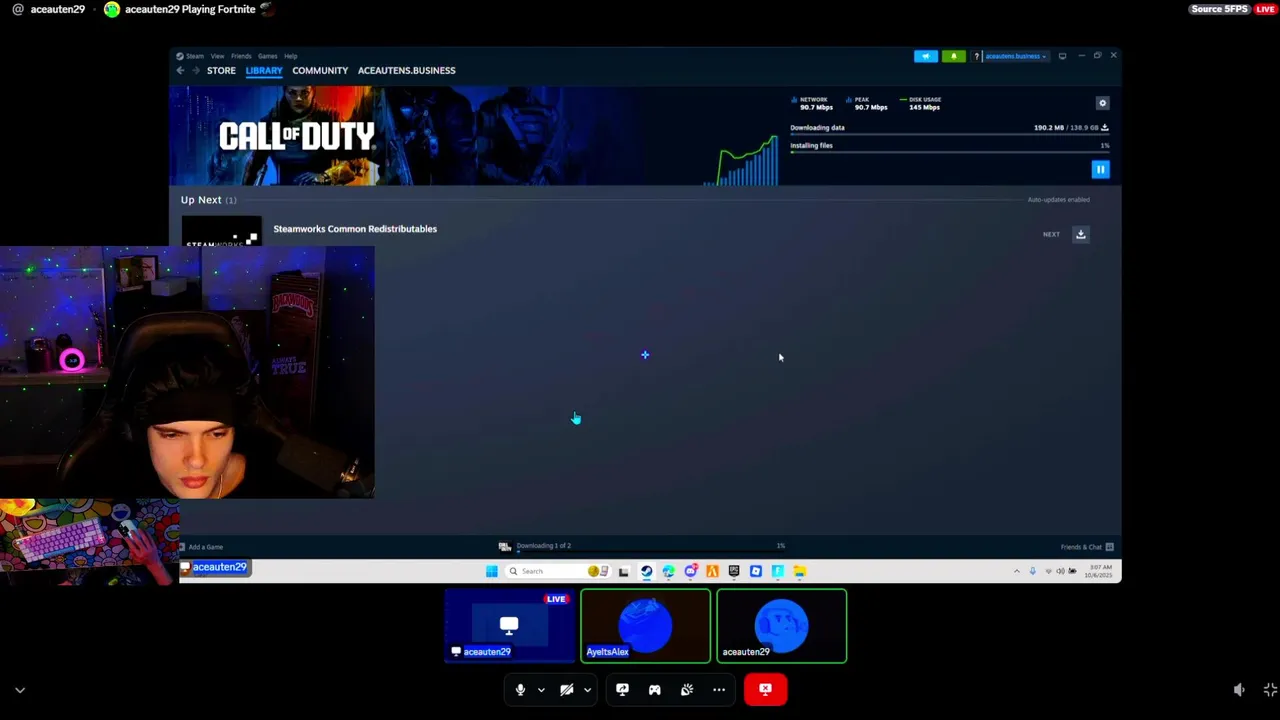Click the Up Next heading

[201, 200]
